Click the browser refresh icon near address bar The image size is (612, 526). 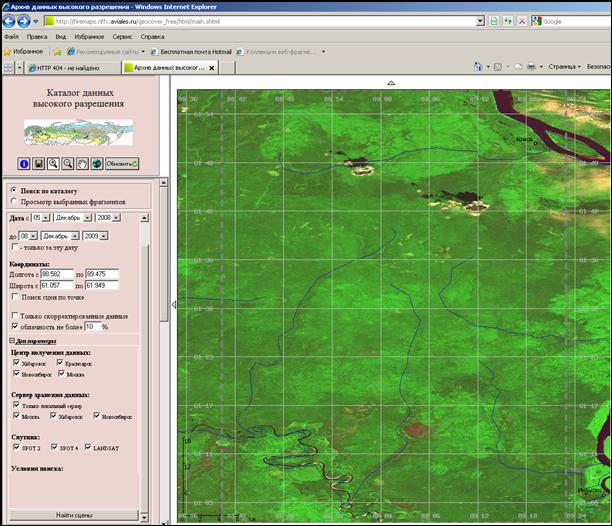click(x=506, y=20)
